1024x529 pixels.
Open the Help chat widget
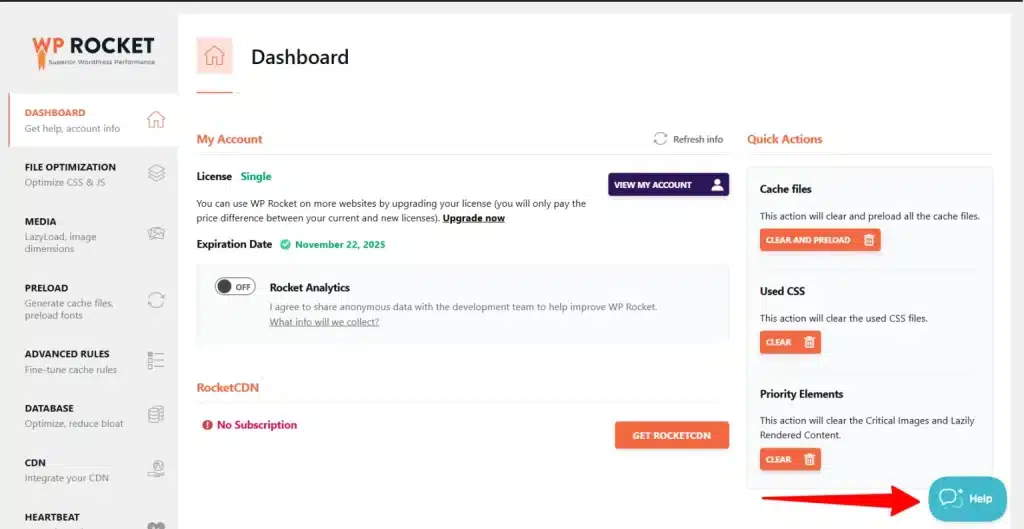pyautogui.click(x=967, y=499)
